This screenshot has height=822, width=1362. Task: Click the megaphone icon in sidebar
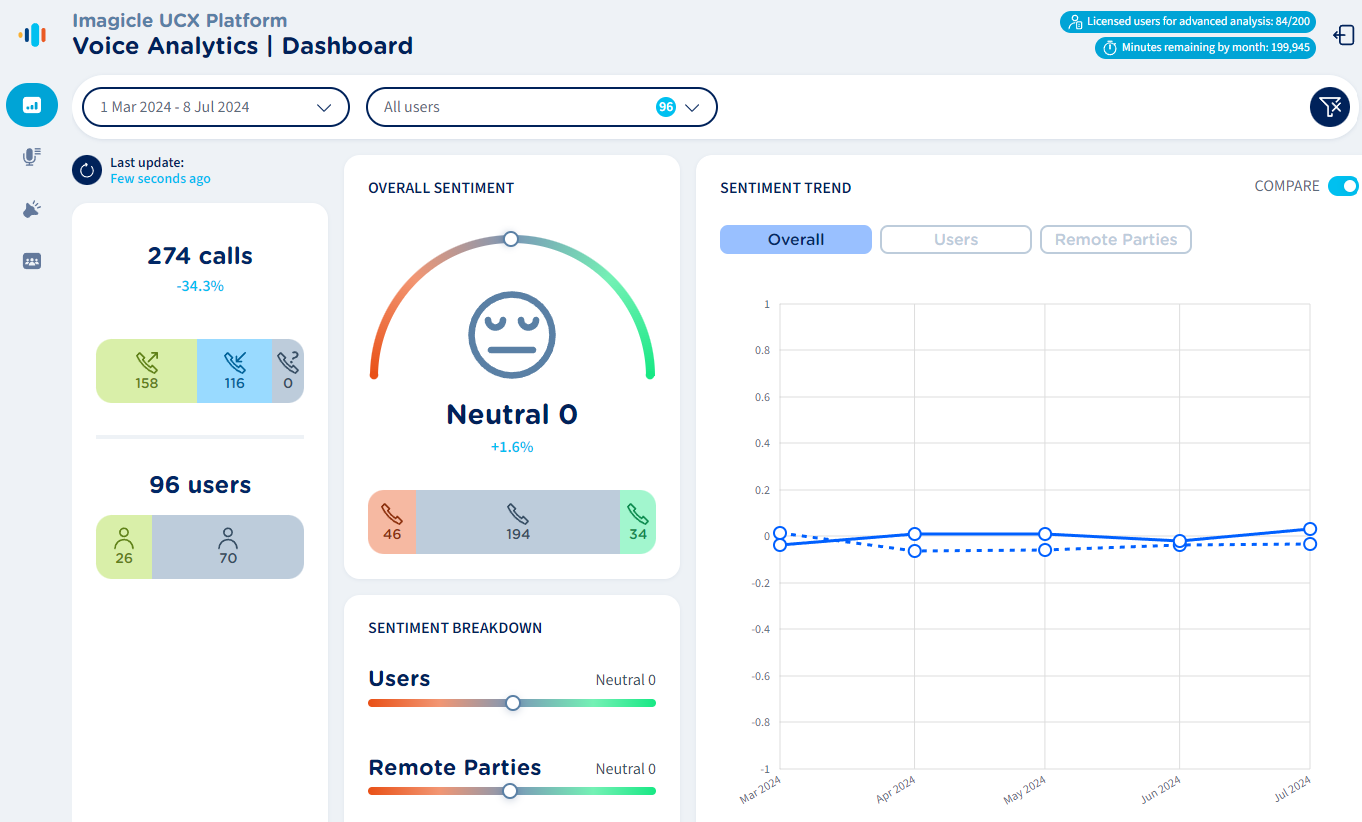click(32, 209)
